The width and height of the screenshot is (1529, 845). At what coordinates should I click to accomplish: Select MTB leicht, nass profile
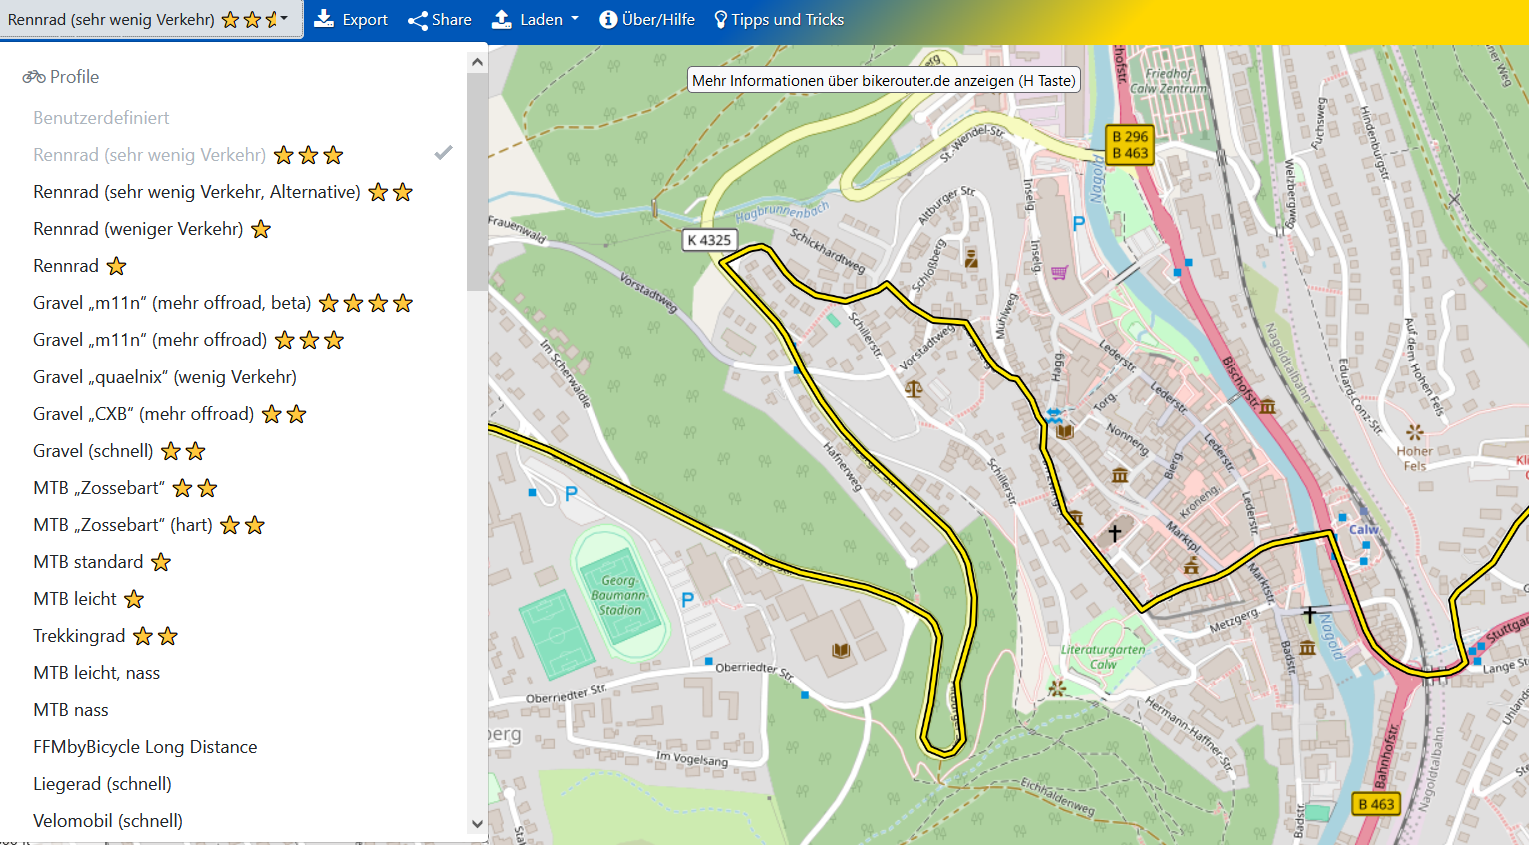[x=97, y=673]
